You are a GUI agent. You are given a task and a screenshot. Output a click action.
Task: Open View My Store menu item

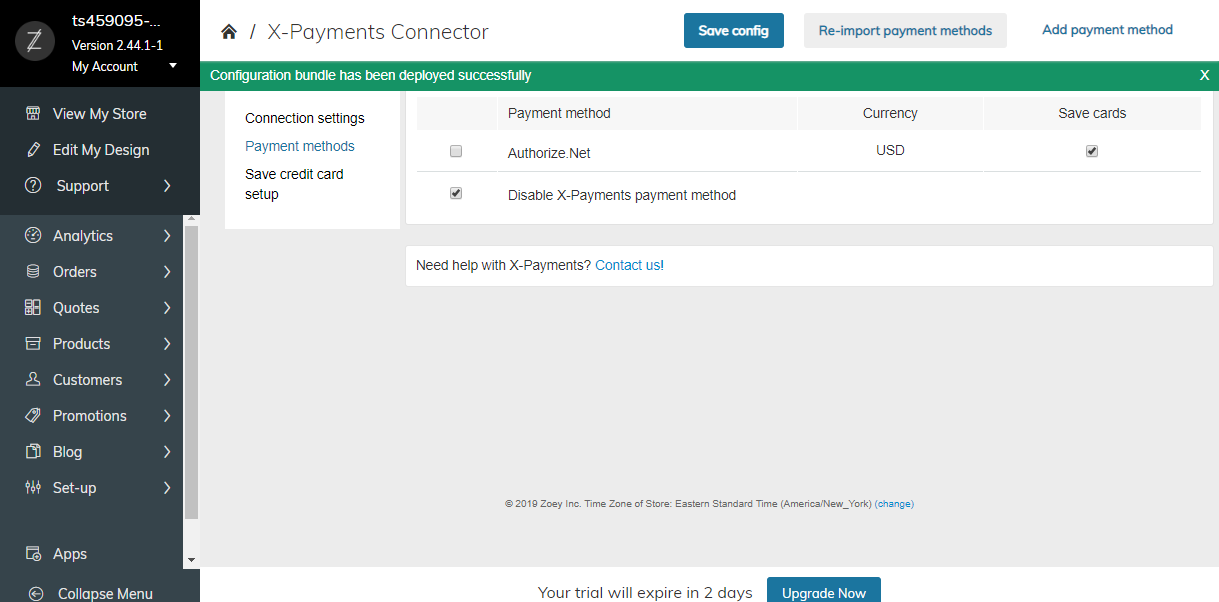tap(100, 114)
